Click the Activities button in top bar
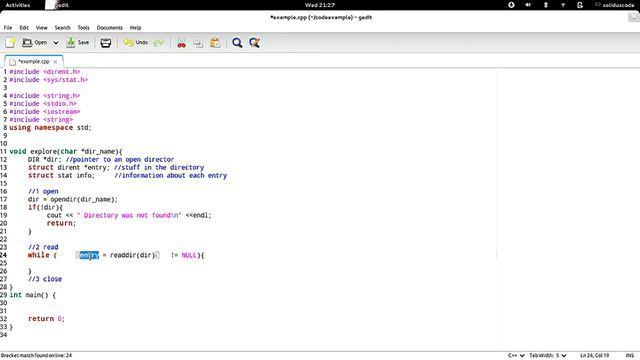This screenshot has width=640, height=360. click(x=18, y=5)
